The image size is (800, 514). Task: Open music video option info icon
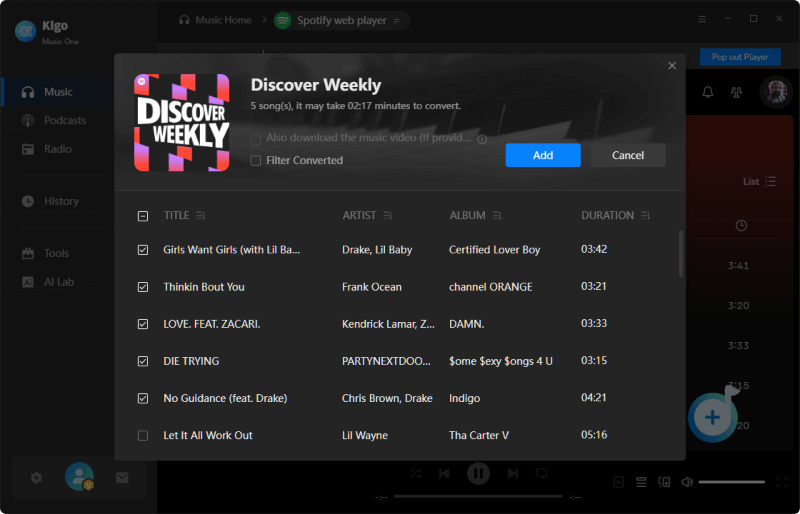[x=482, y=139]
